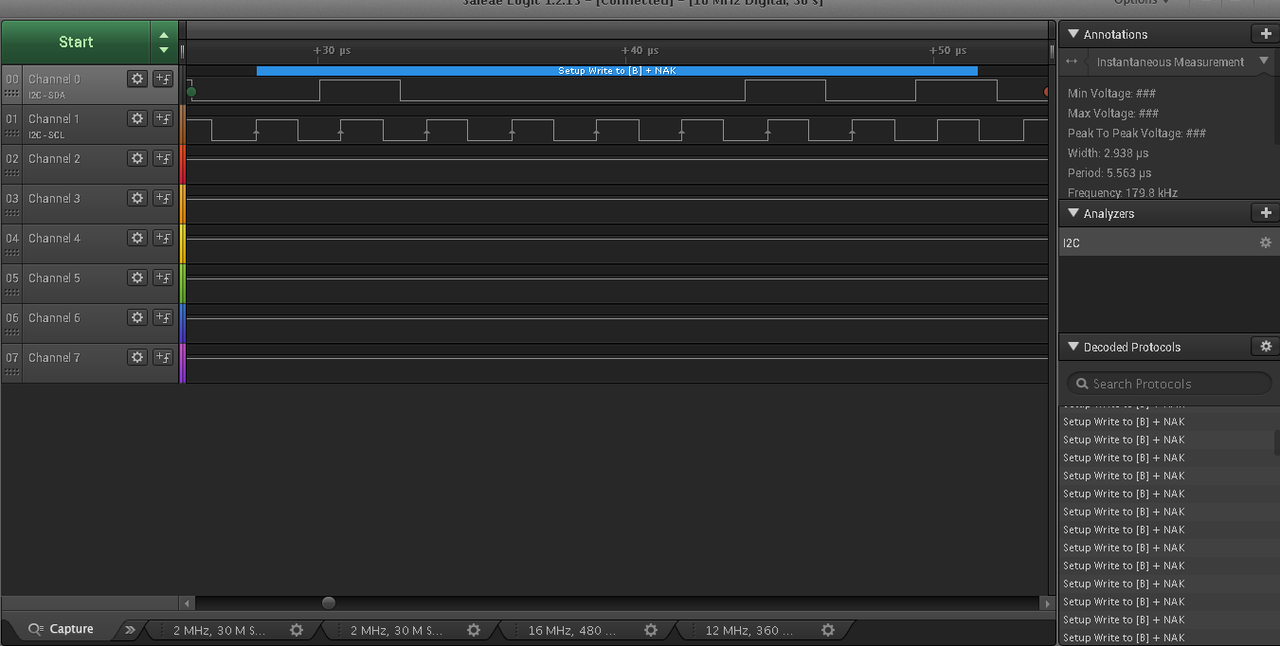
Task: Select the Channel 3 label
Action: pyautogui.click(x=55, y=199)
